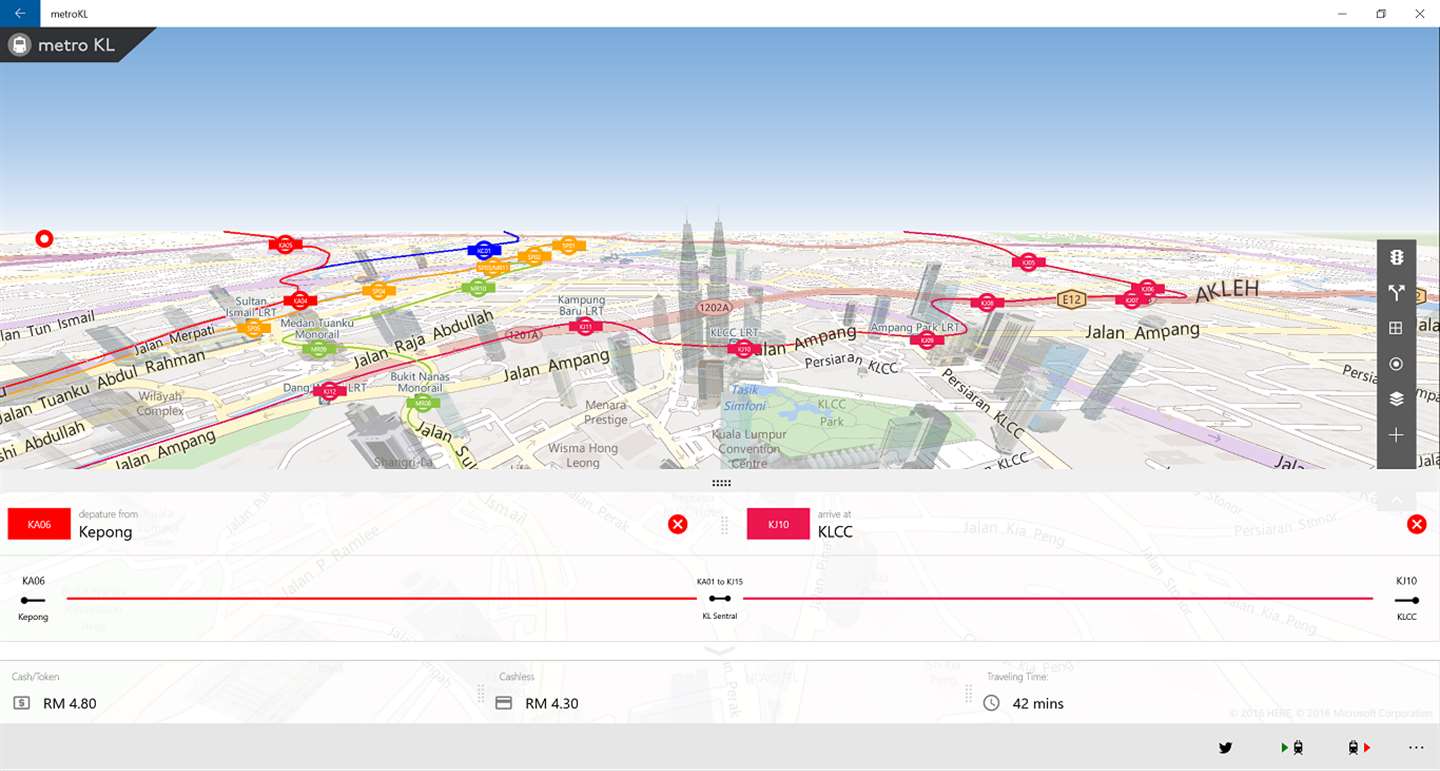Click the KJ08 station marker on map

pyautogui.click(x=987, y=302)
